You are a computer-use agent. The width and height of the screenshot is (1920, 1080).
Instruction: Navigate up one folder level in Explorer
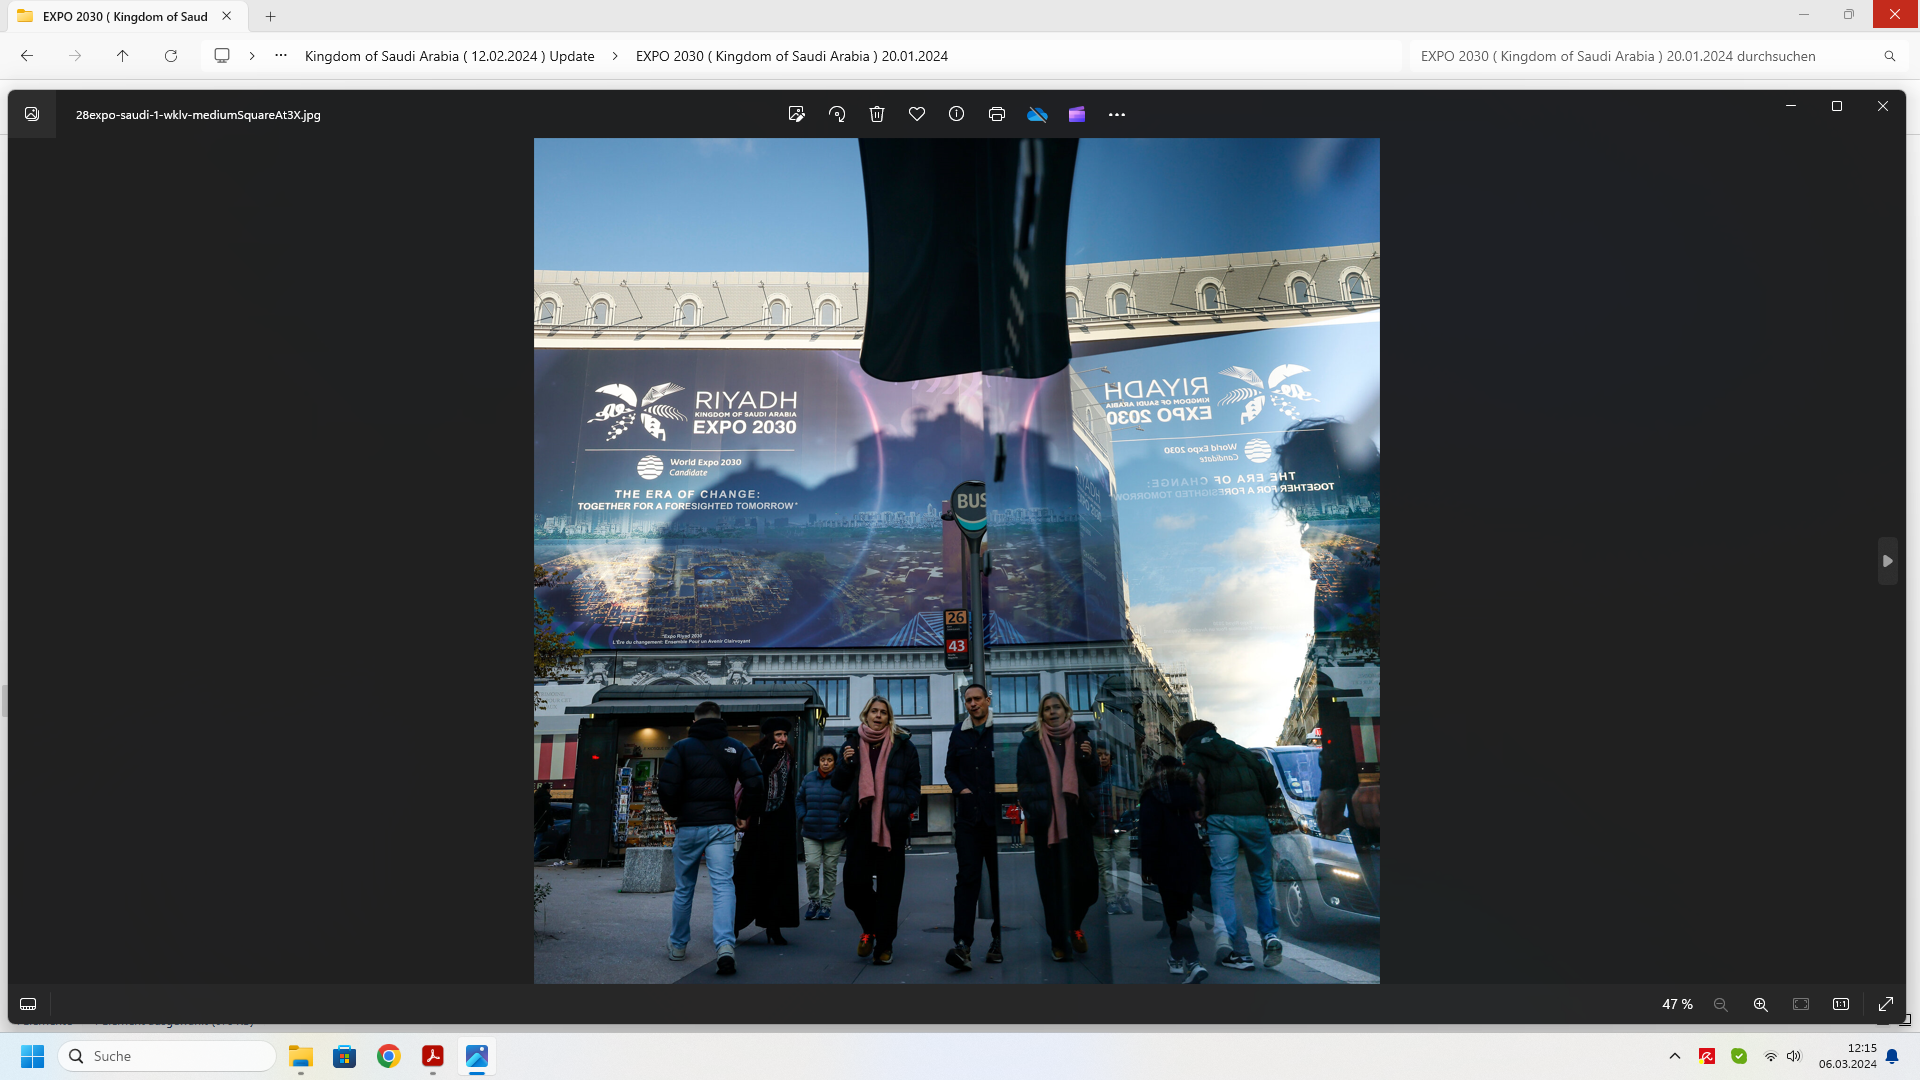123,56
